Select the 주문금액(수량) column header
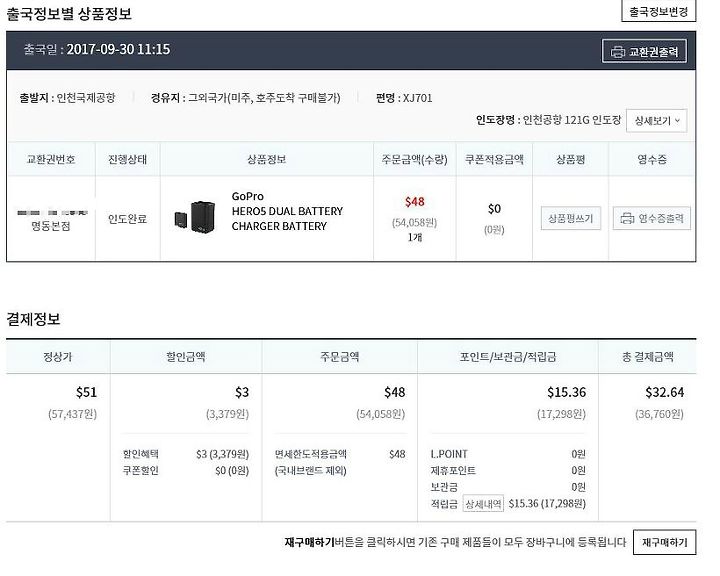 coord(414,159)
